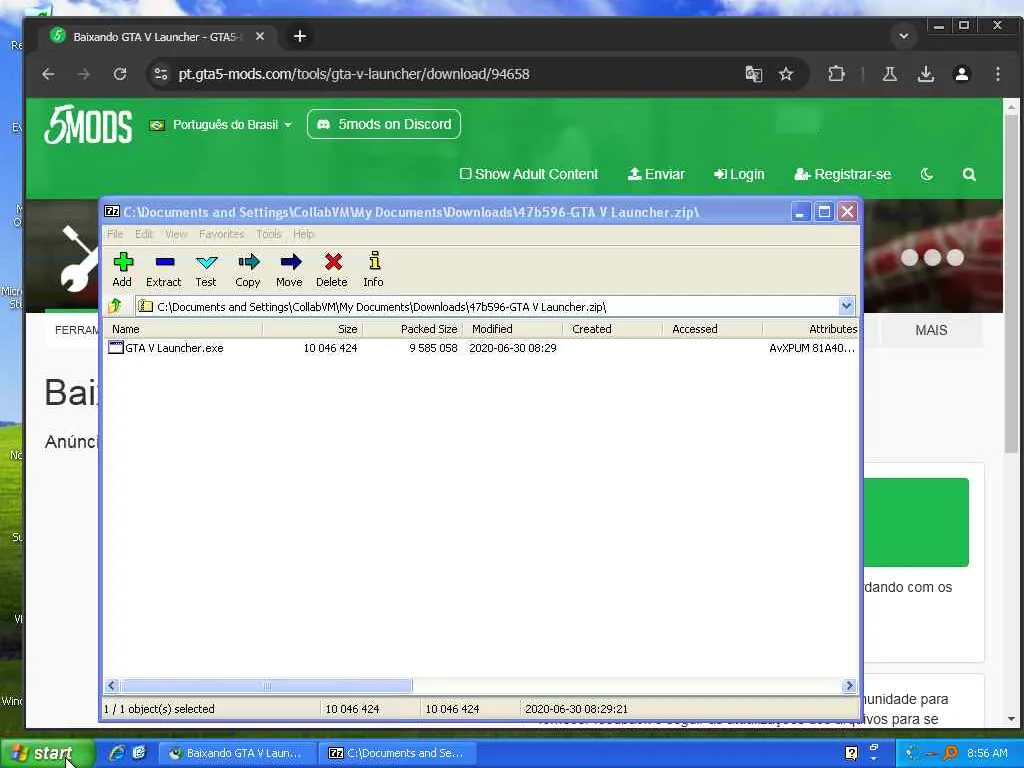Click the GTA V Launcher.exe file icon
This screenshot has width=1024, height=768.
116,347
